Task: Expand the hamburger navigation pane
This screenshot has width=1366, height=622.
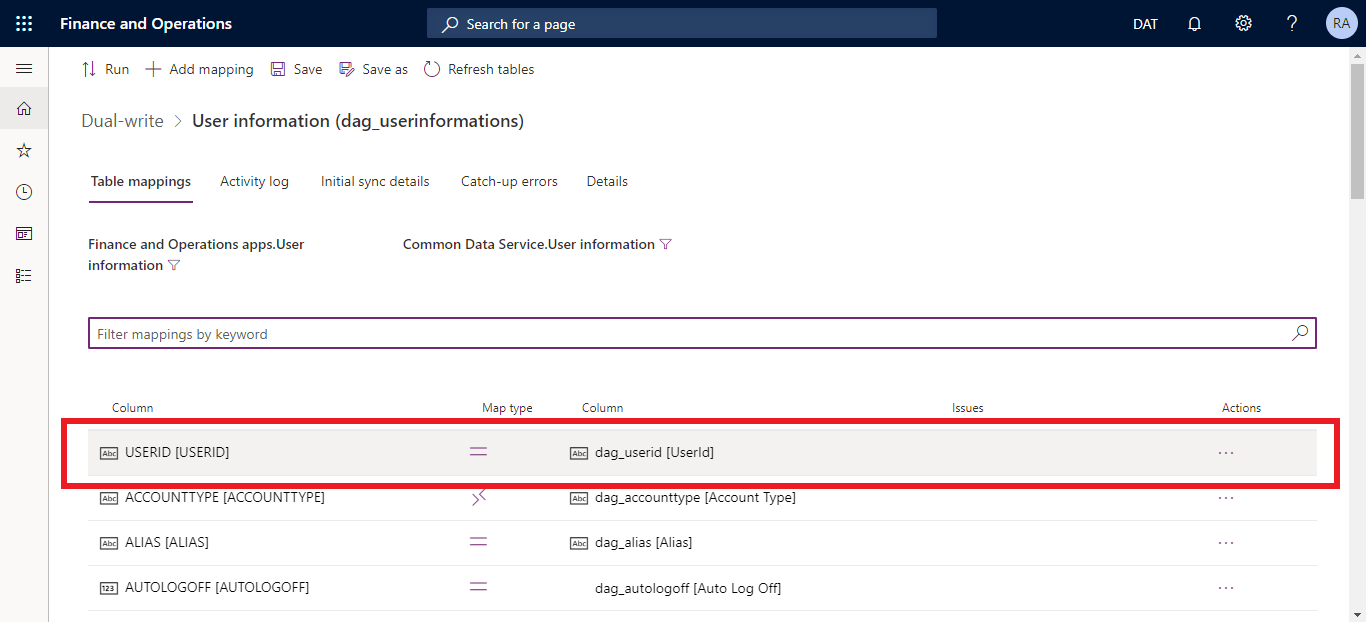Action: coord(24,68)
